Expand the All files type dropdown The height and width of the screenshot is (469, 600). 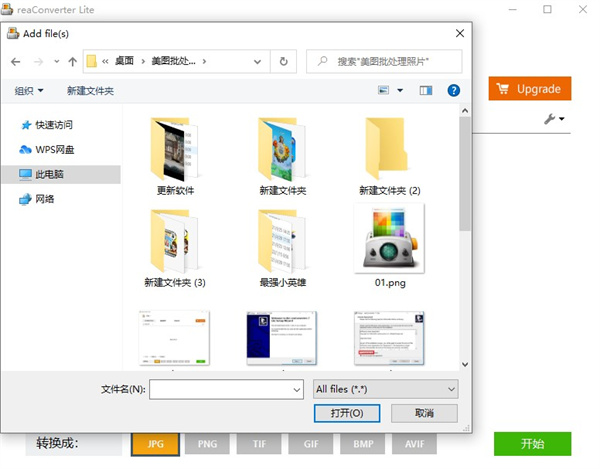pyautogui.click(x=385, y=389)
